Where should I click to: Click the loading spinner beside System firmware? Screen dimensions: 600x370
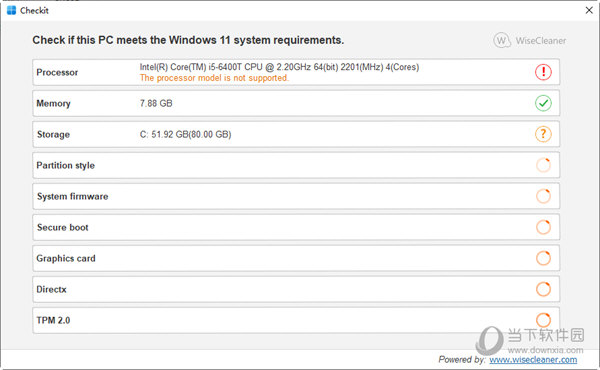[x=543, y=196]
